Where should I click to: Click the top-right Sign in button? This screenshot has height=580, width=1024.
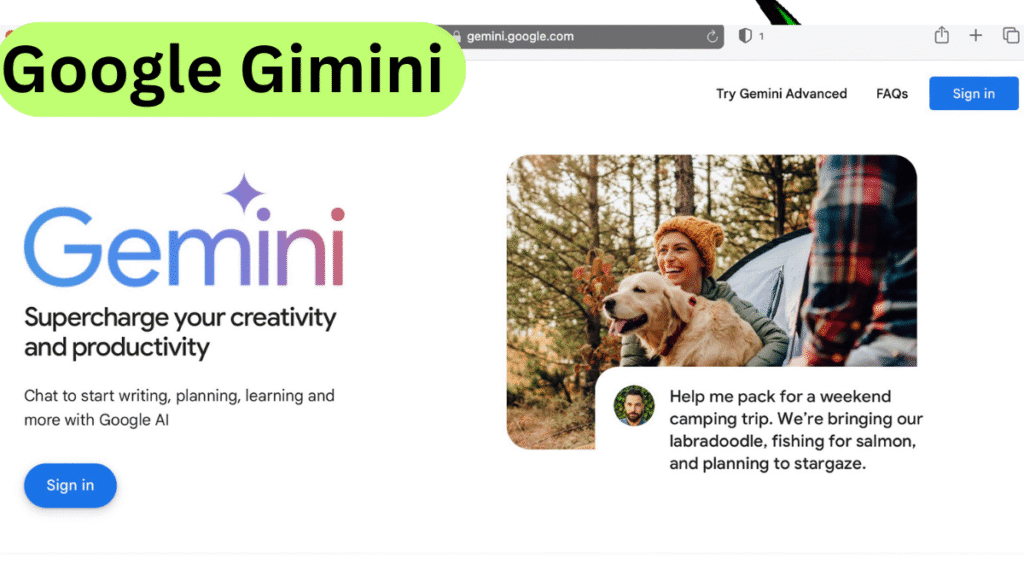click(973, 93)
